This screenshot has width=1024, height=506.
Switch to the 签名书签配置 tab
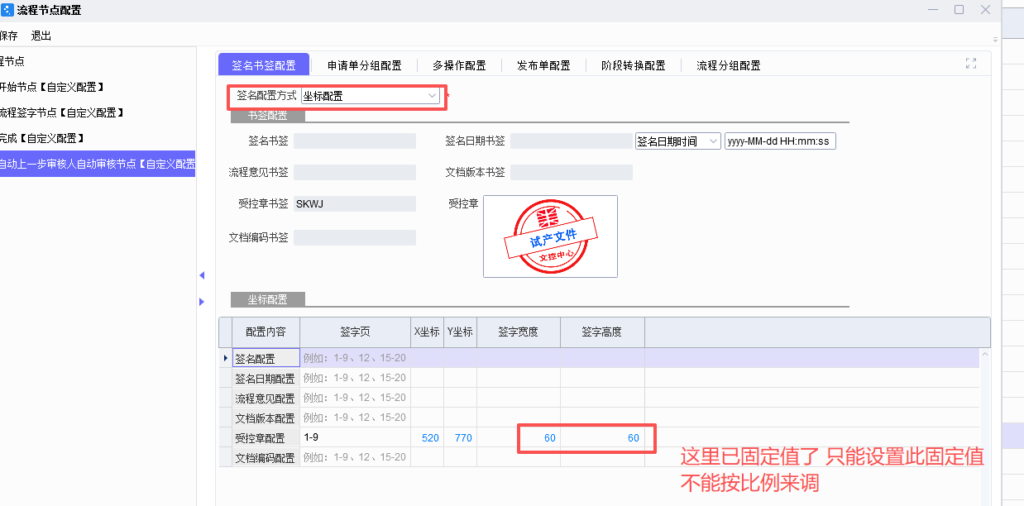tap(263, 65)
